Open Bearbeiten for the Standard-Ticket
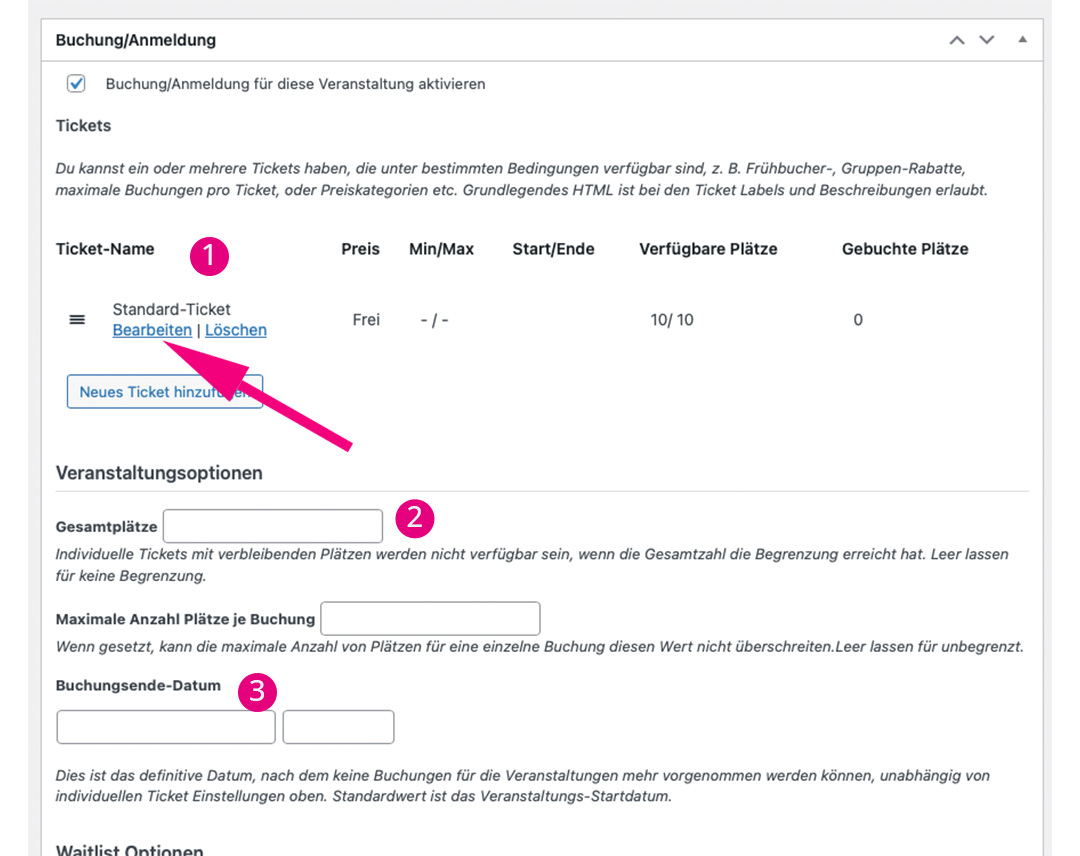Image resolution: width=1080 pixels, height=856 pixels. coord(152,330)
